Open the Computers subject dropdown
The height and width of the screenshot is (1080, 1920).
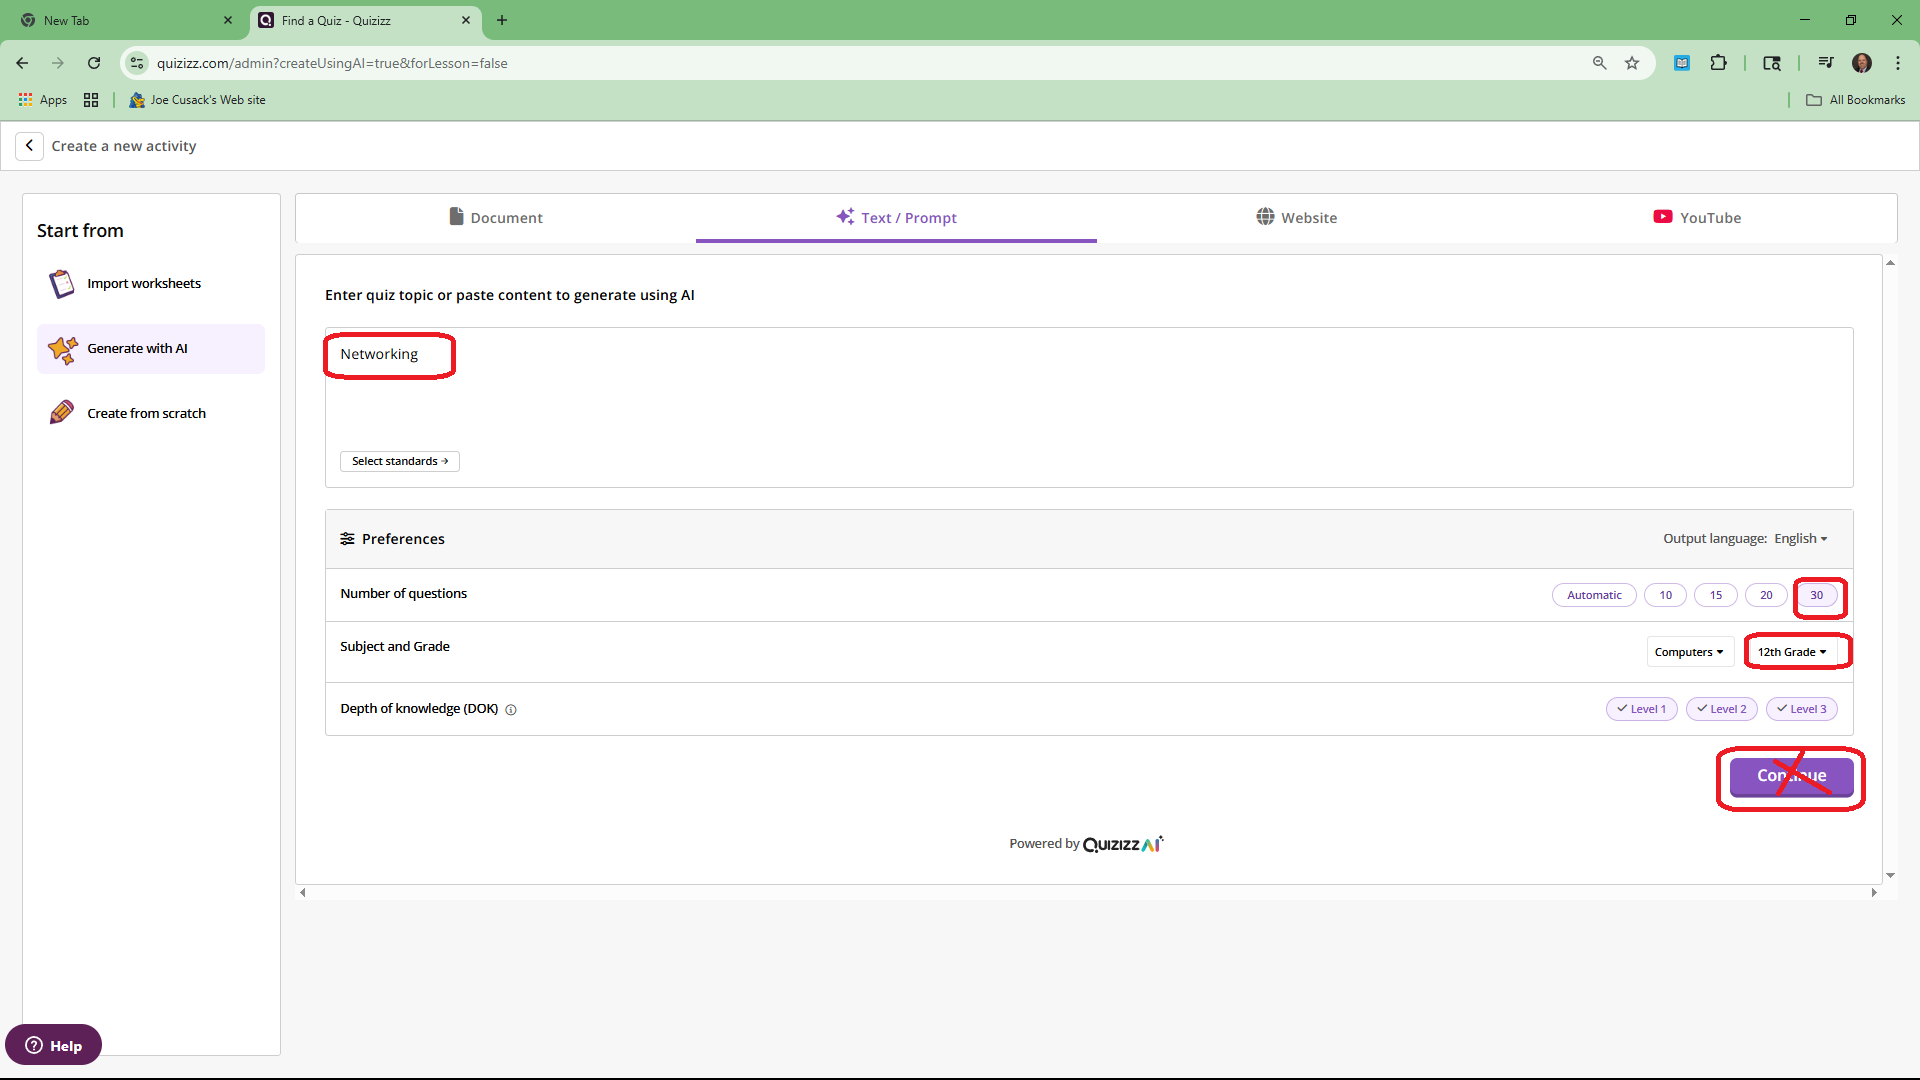(1689, 652)
